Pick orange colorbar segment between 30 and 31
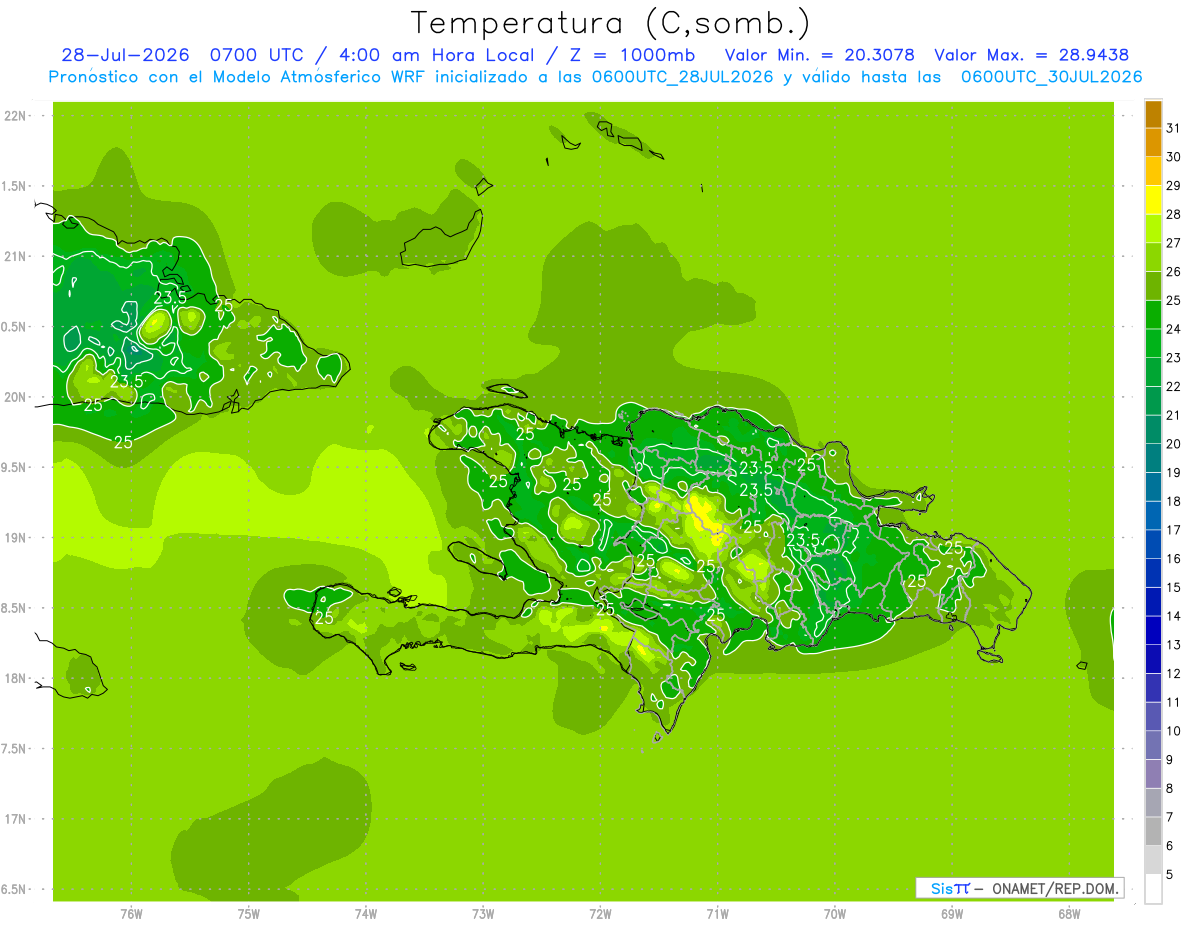The image size is (1200, 927). tap(1153, 142)
